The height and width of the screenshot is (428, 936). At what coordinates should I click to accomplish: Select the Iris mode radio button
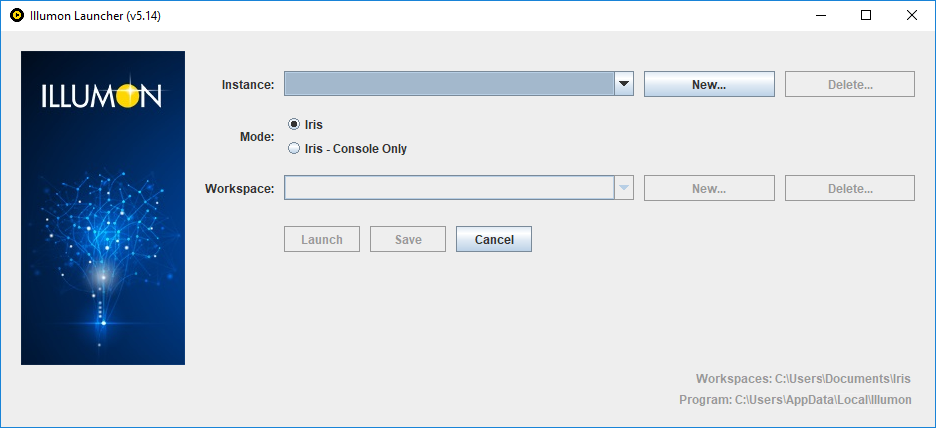click(294, 124)
